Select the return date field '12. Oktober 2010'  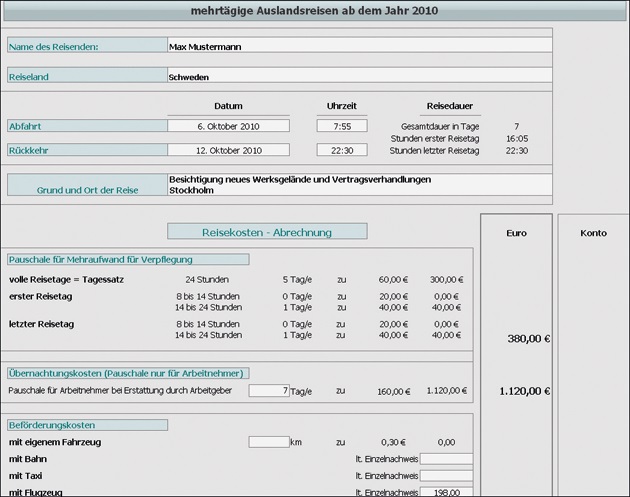click(228, 151)
